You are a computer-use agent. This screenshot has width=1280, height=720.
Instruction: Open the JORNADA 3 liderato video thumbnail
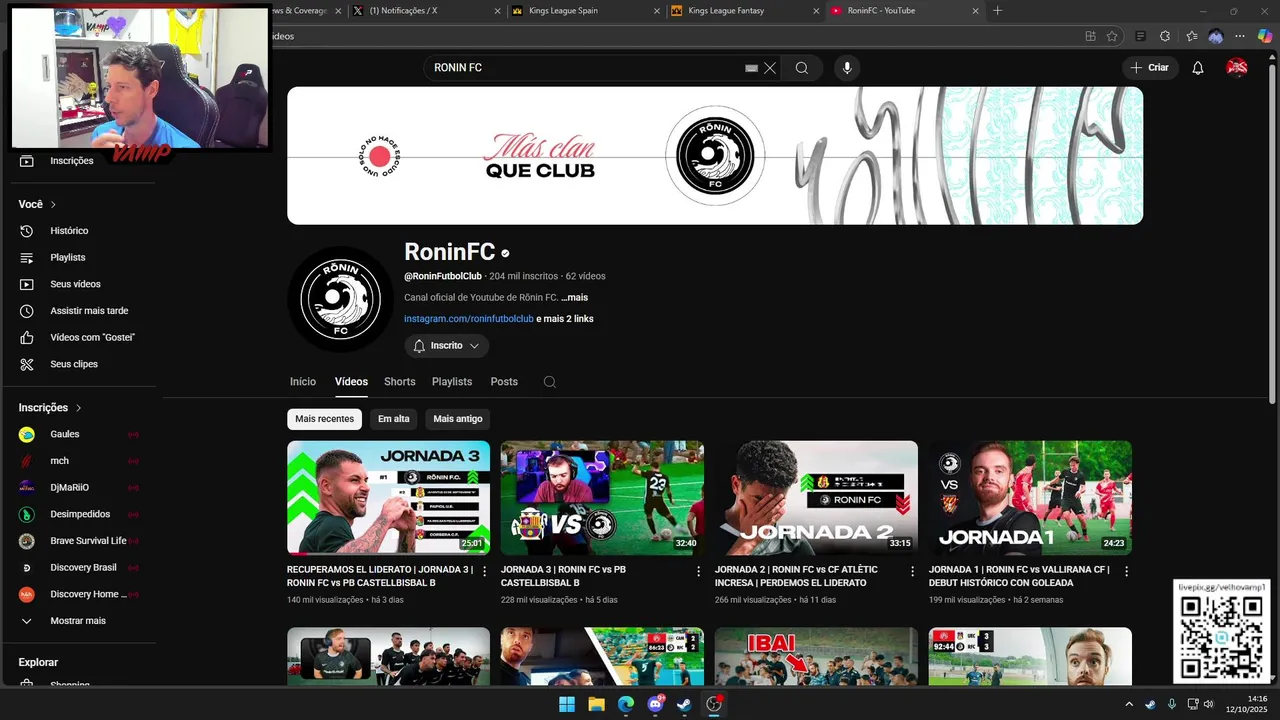(388, 498)
